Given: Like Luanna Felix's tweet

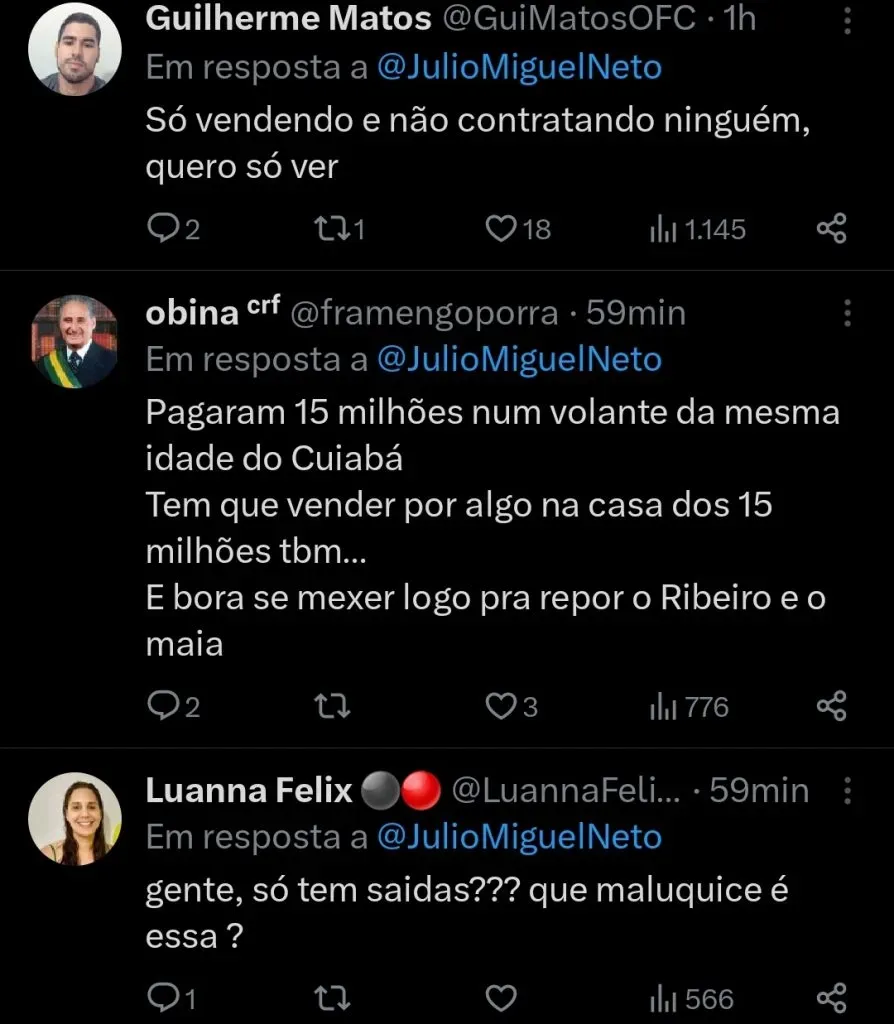Looking at the screenshot, I should tap(500, 998).
